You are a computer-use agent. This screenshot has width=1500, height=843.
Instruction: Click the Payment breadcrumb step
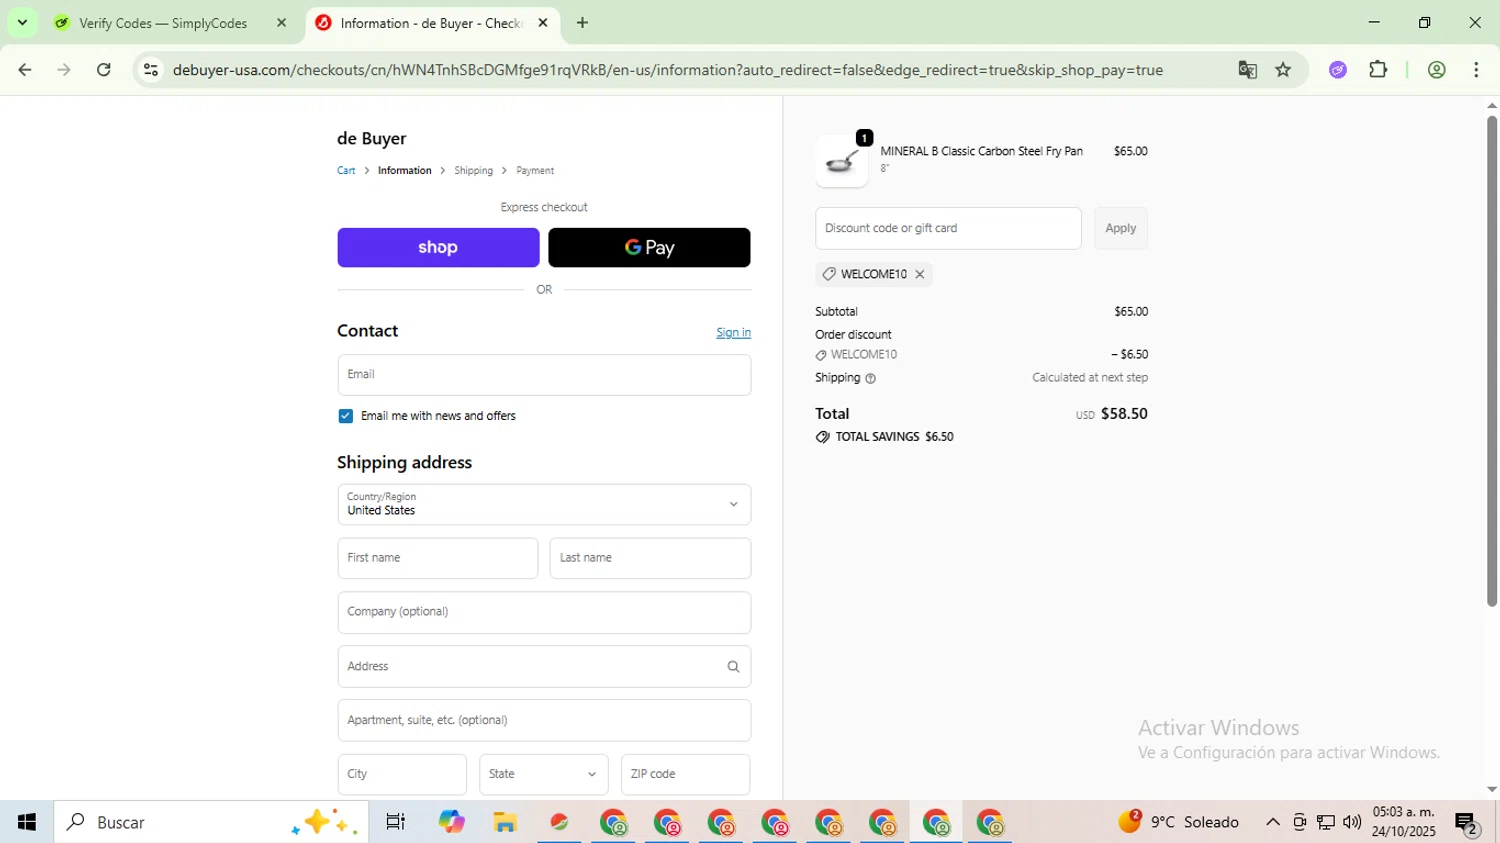tap(535, 171)
